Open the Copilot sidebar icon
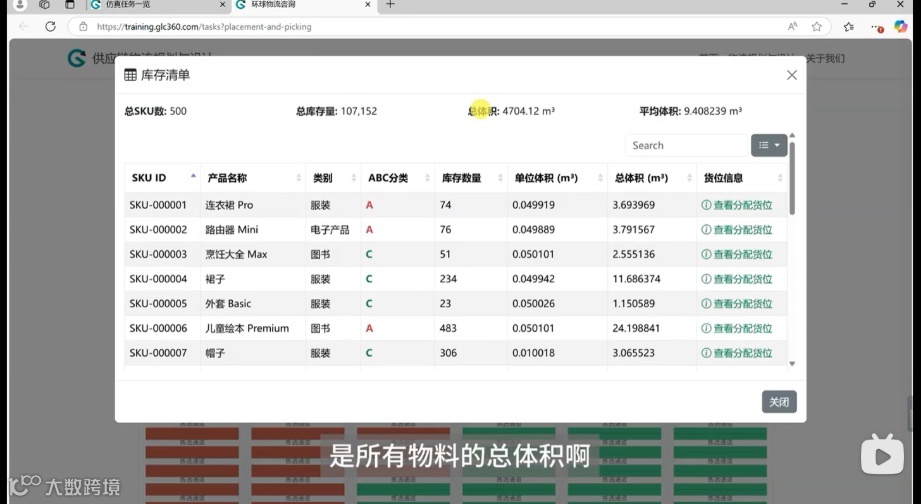 [900, 26]
